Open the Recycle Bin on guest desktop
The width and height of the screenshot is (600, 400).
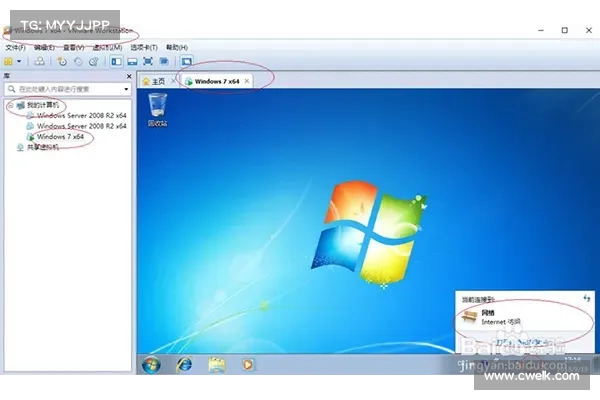click(x=157, y=107)
